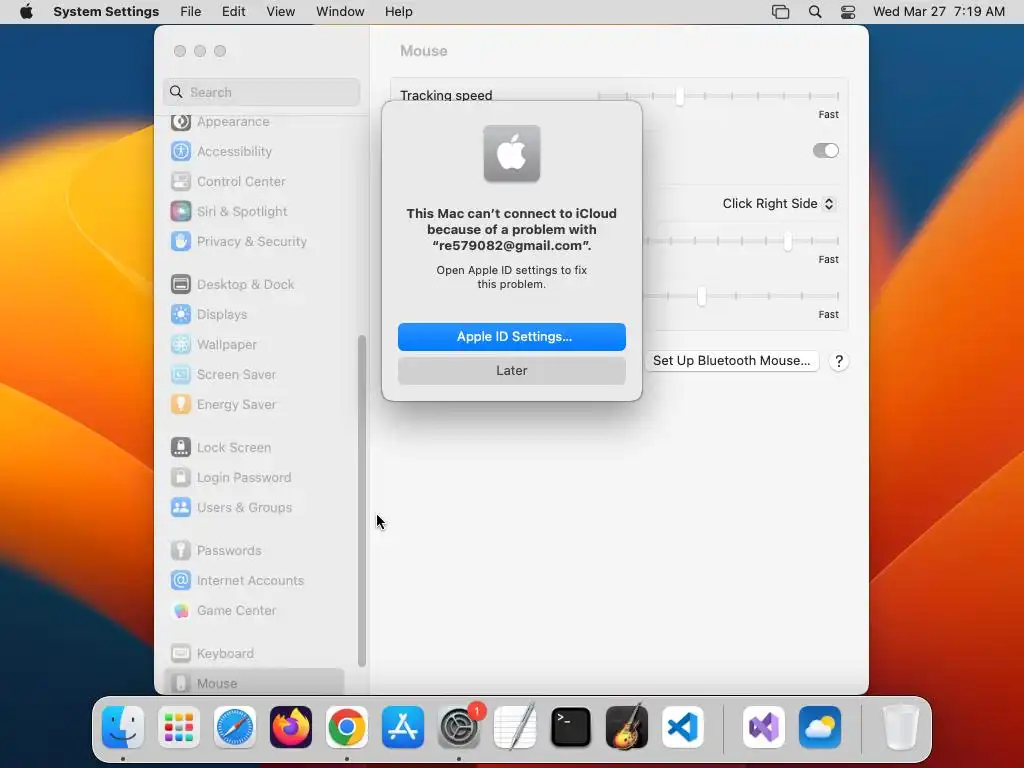Screen dimensions: 1024x768
Task: Click the settings Search field
Action: (x=261, y=92)
